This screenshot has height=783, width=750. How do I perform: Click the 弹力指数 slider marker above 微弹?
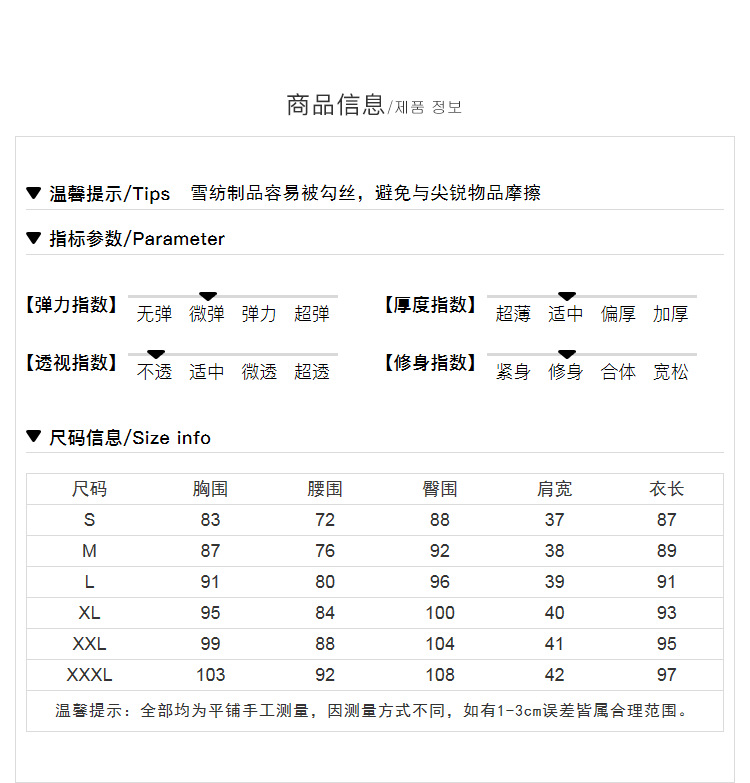[x=207, y=296]
